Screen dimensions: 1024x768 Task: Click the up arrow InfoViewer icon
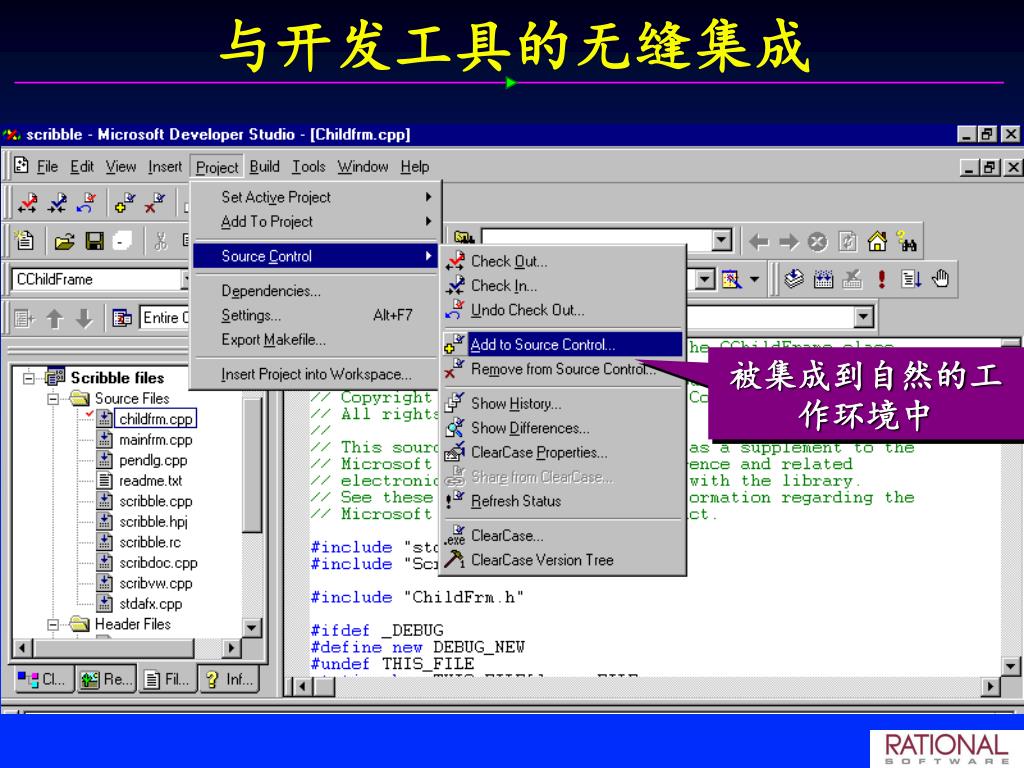(55, 319)
